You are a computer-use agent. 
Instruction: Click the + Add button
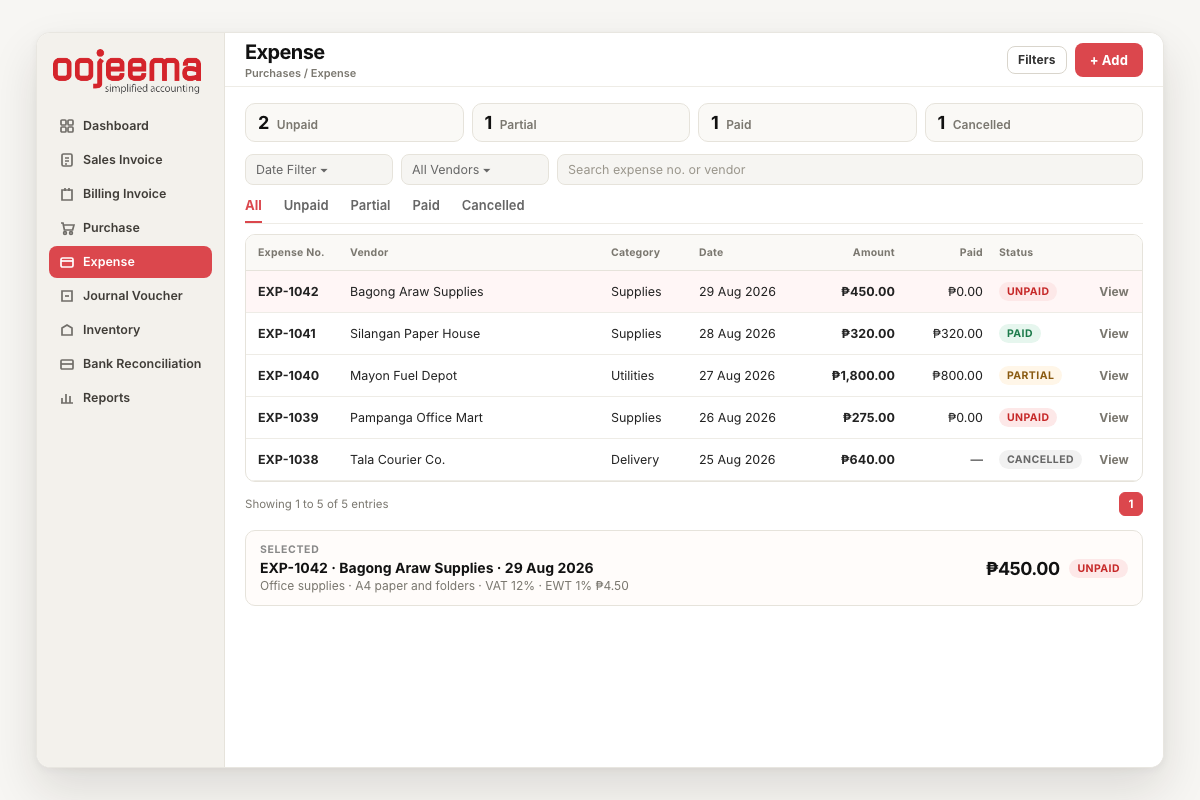1109,60
